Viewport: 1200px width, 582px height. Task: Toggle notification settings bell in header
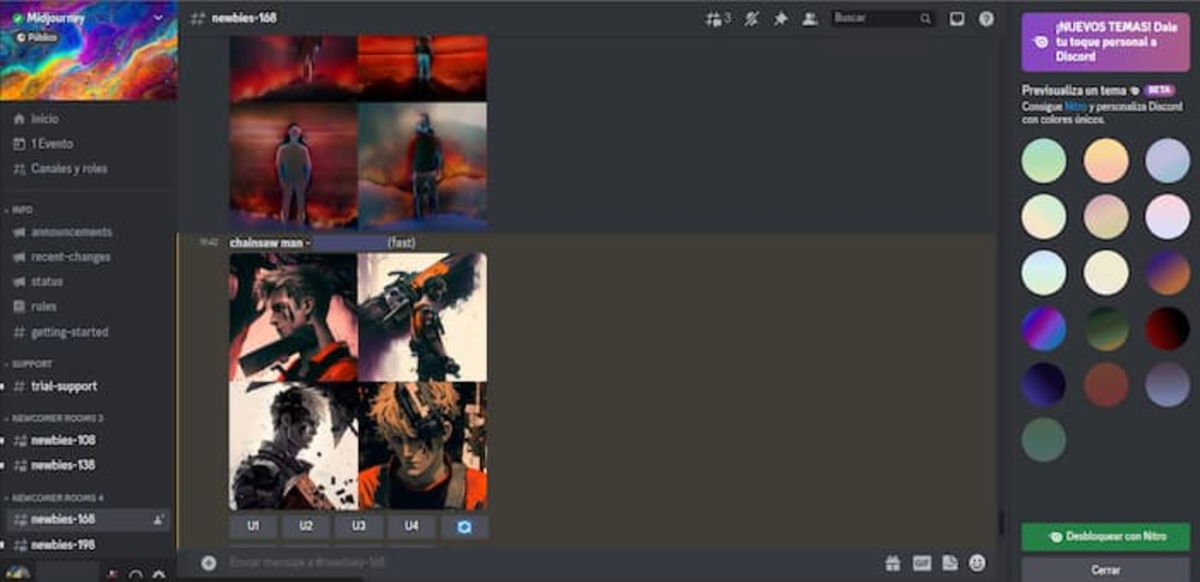point(752,18)
